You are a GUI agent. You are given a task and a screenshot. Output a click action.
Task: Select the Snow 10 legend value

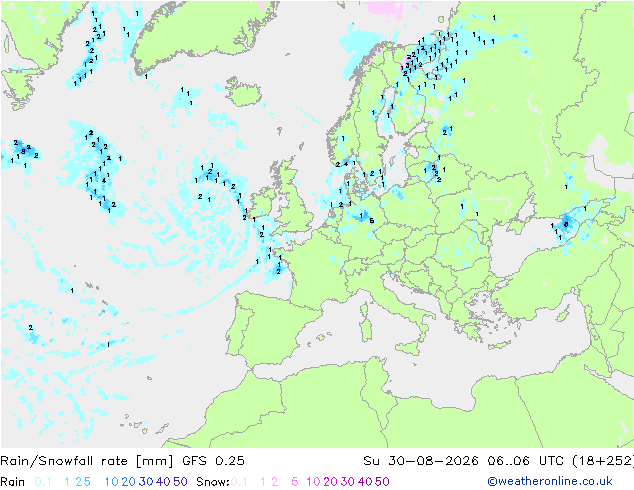(313, 482)
